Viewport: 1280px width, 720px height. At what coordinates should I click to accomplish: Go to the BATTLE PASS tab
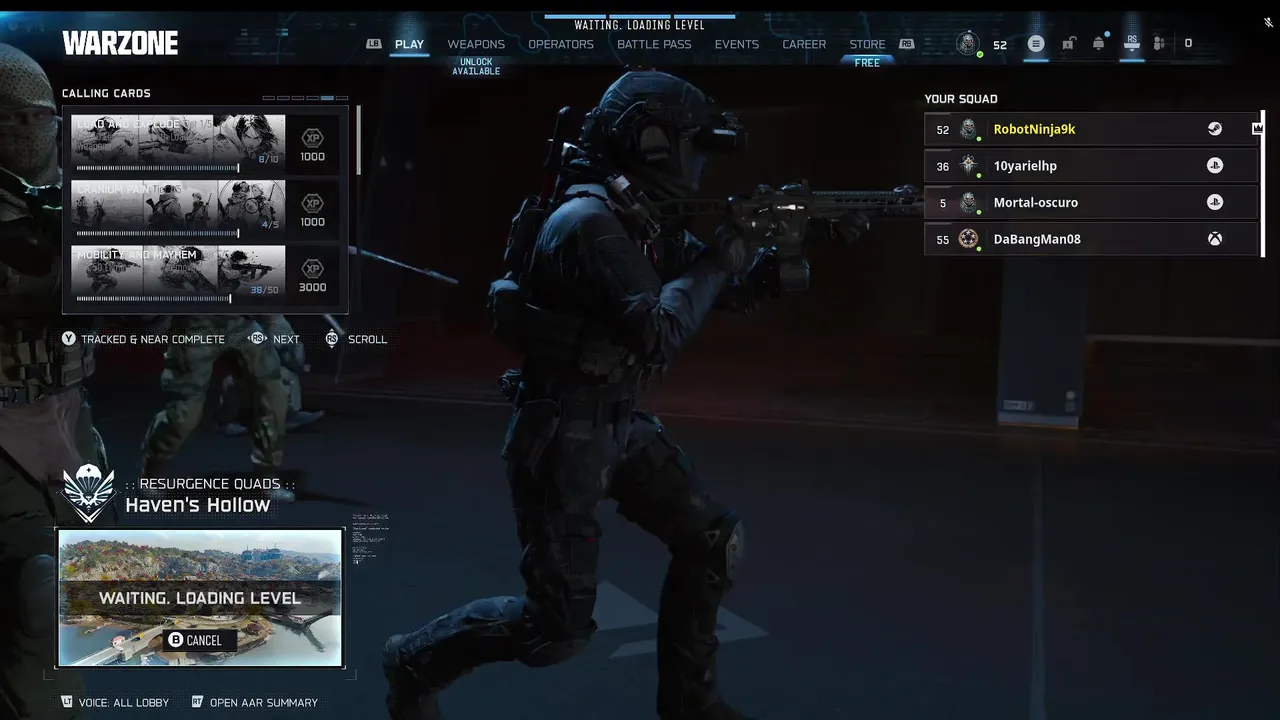tap(654, 44)
